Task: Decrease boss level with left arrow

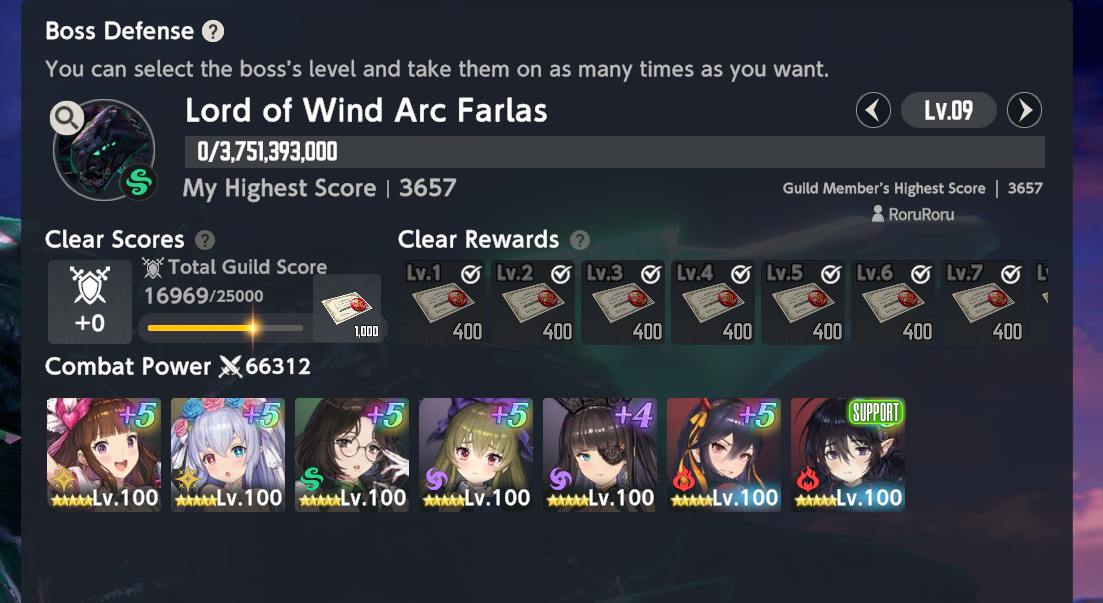Action: point(873,110)
